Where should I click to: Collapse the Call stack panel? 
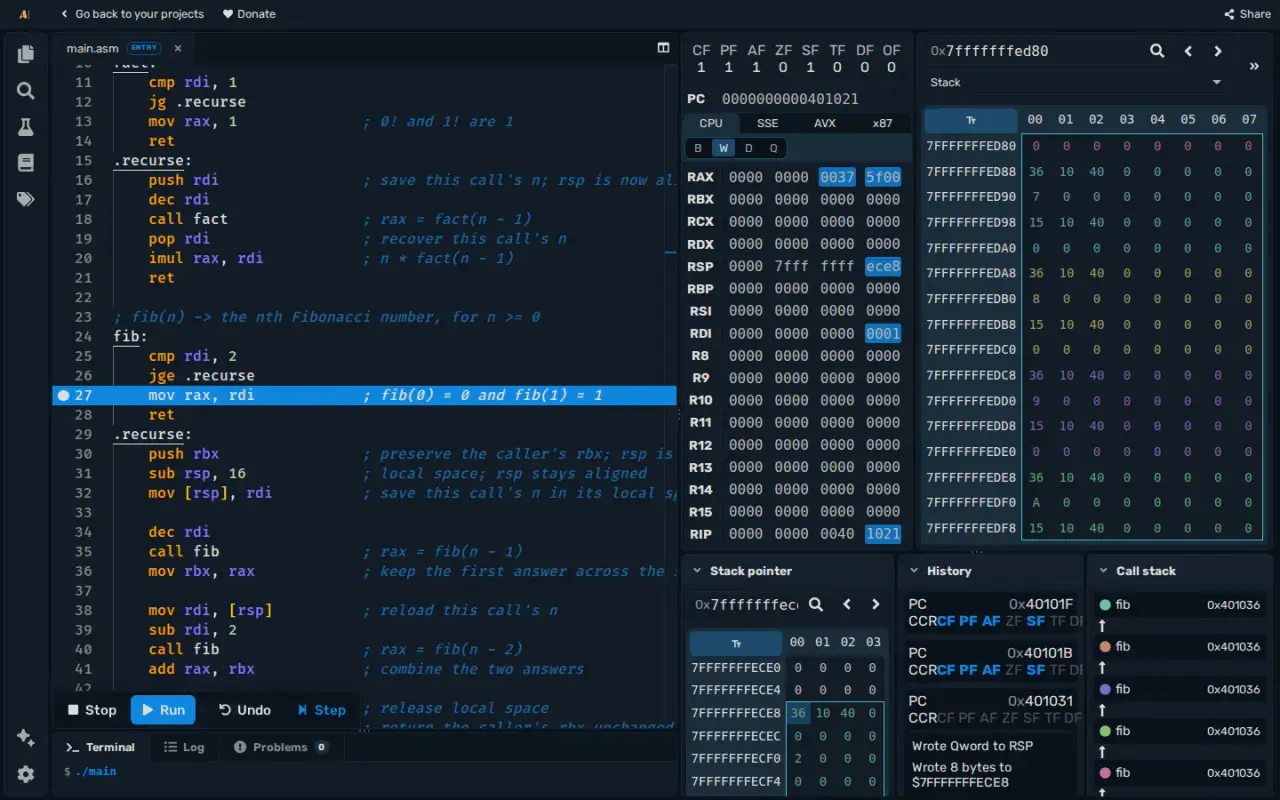(x=1103, y=571)
